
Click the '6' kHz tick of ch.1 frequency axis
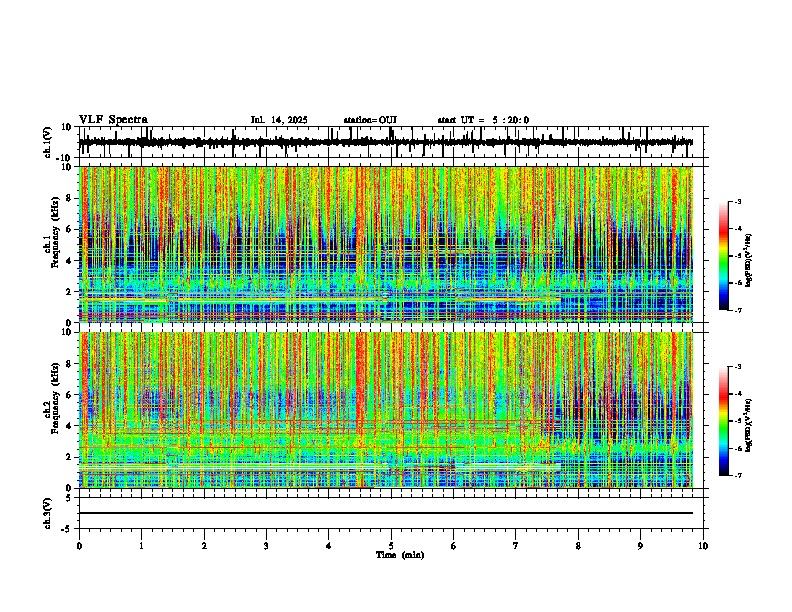tap(70, 230)
